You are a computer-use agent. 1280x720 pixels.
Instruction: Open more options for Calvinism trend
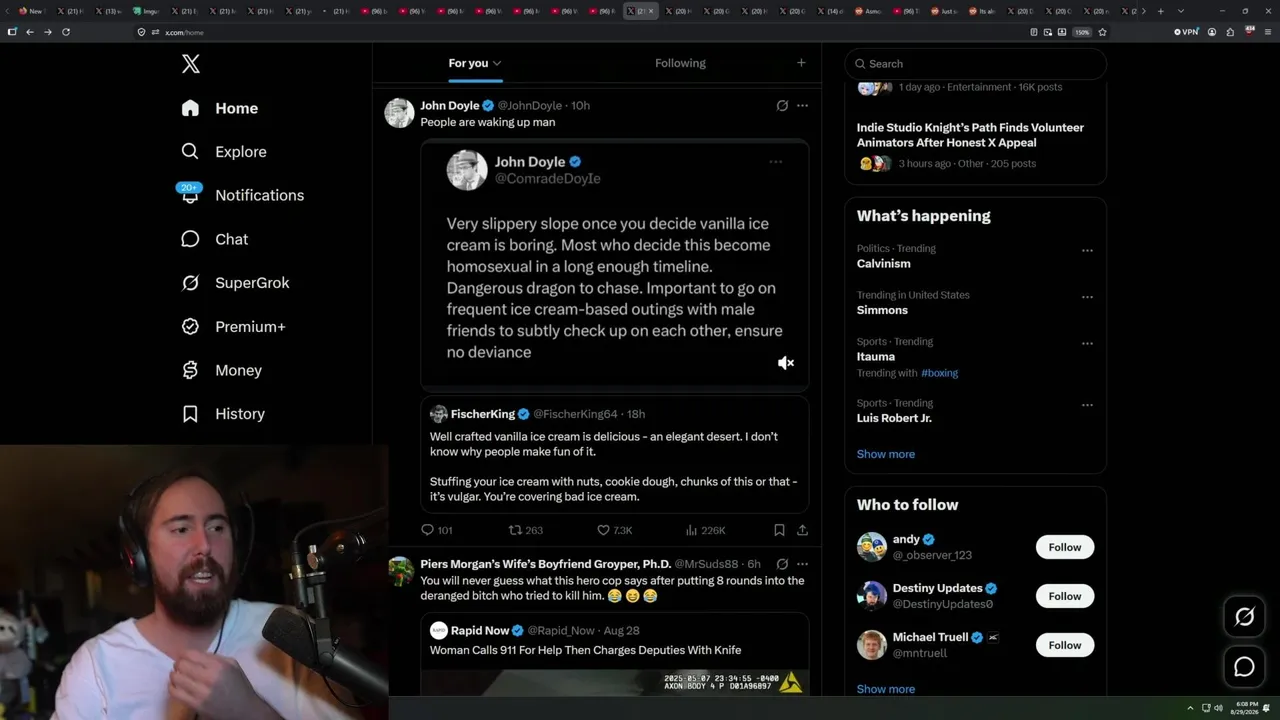click(x=1087, y=251)
